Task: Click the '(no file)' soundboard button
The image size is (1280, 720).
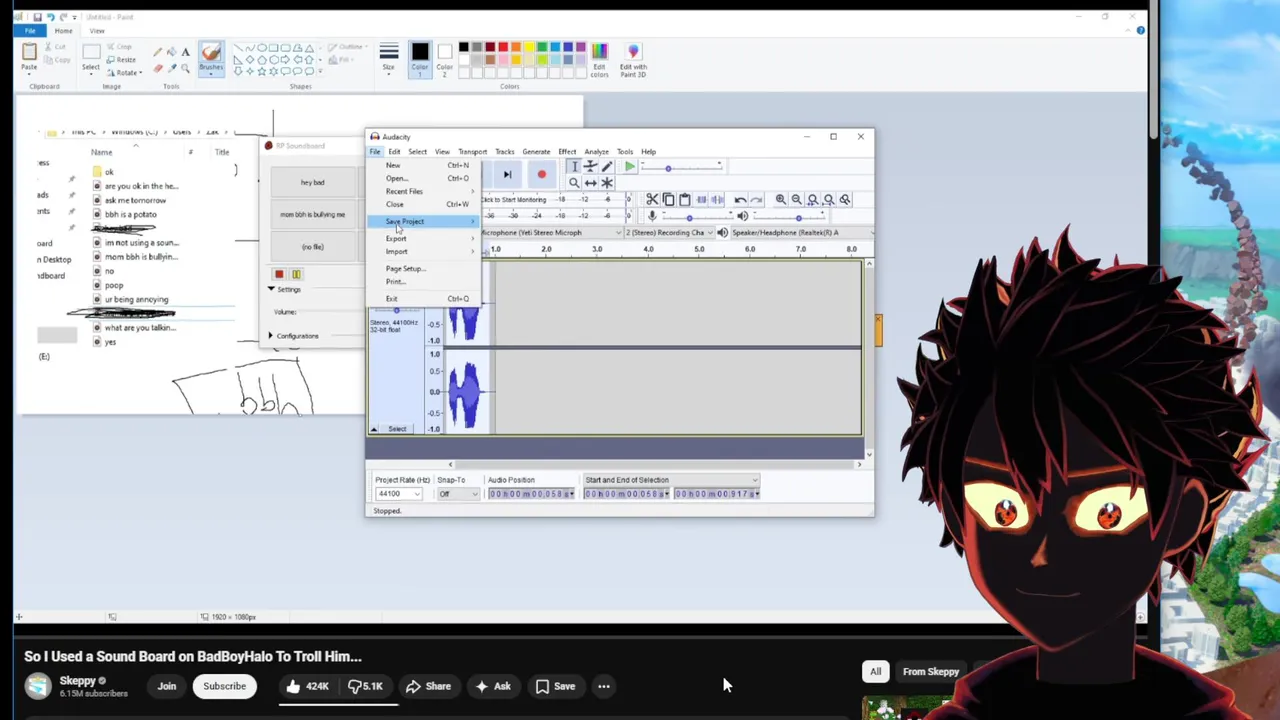Action: point(312,247)
